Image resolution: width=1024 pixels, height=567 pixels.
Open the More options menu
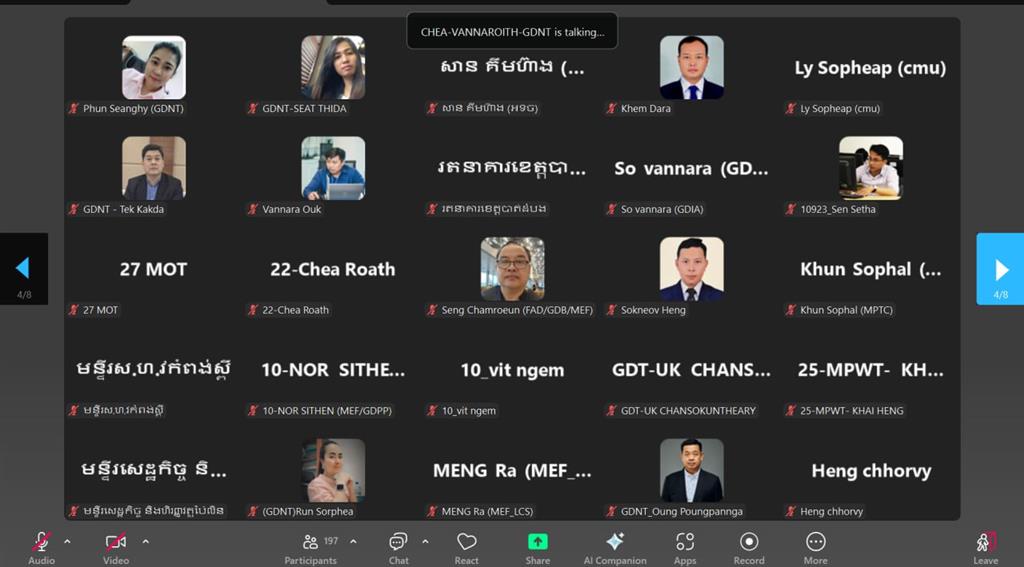click(816, 547)
